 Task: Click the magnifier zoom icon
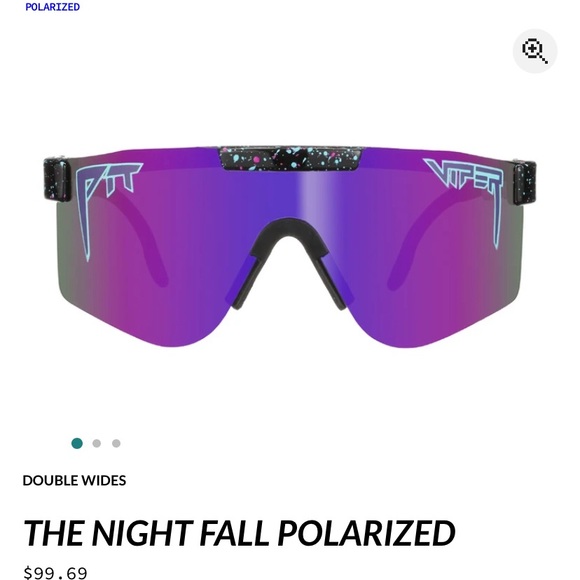(x=535, y=51)
